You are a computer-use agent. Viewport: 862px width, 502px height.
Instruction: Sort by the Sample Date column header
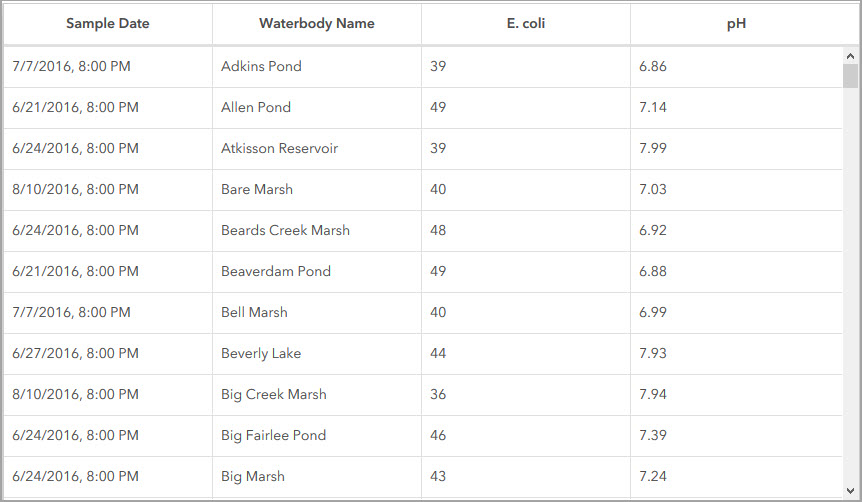click(x=108, y=24)
